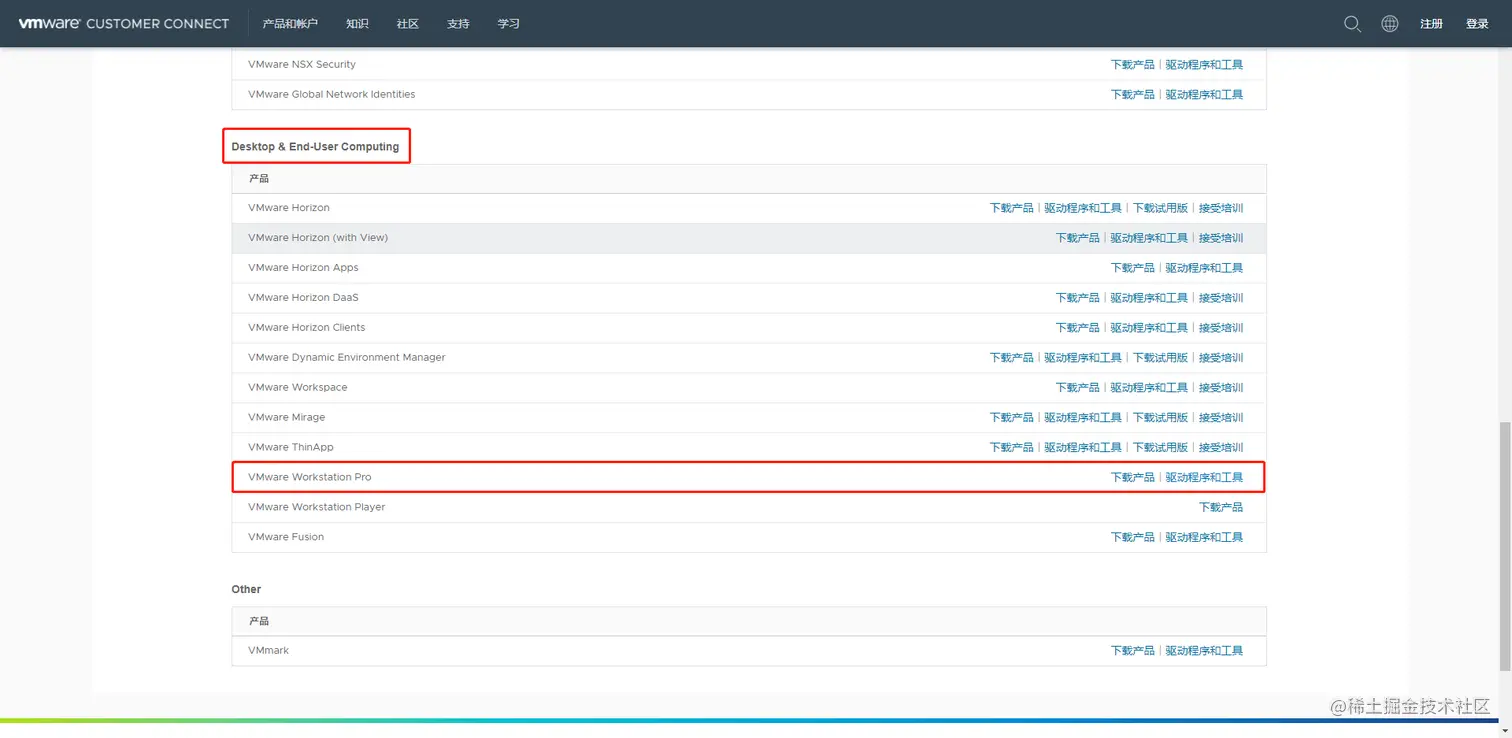This screenshot has height=738, width=1512.
Task: Click the Other section heading
Action: 246,590
